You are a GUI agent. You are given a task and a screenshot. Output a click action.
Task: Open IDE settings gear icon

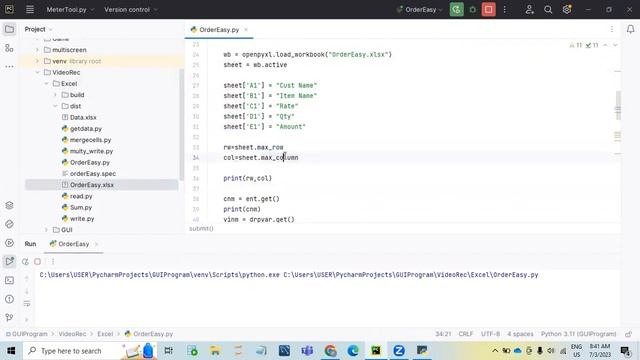[x=567, y=9]
